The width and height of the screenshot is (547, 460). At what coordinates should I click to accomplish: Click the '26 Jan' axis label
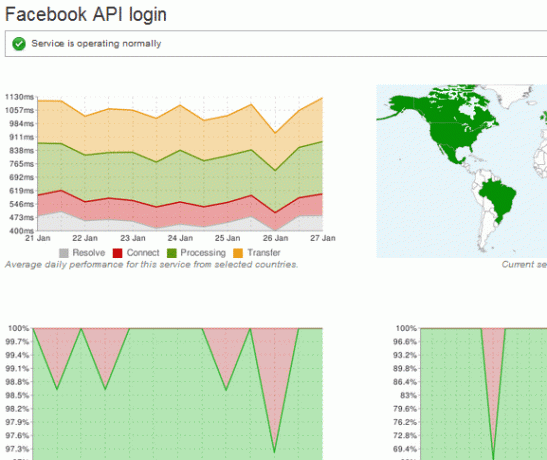[x=275, y=238]
